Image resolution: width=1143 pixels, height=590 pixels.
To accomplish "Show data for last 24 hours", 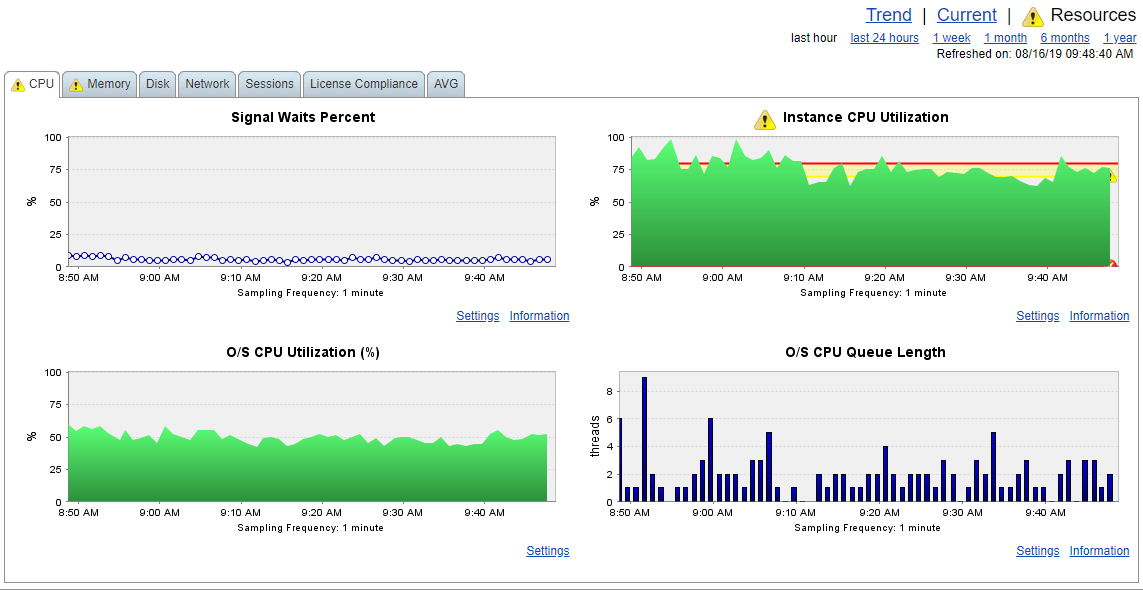I will [884, 38].
